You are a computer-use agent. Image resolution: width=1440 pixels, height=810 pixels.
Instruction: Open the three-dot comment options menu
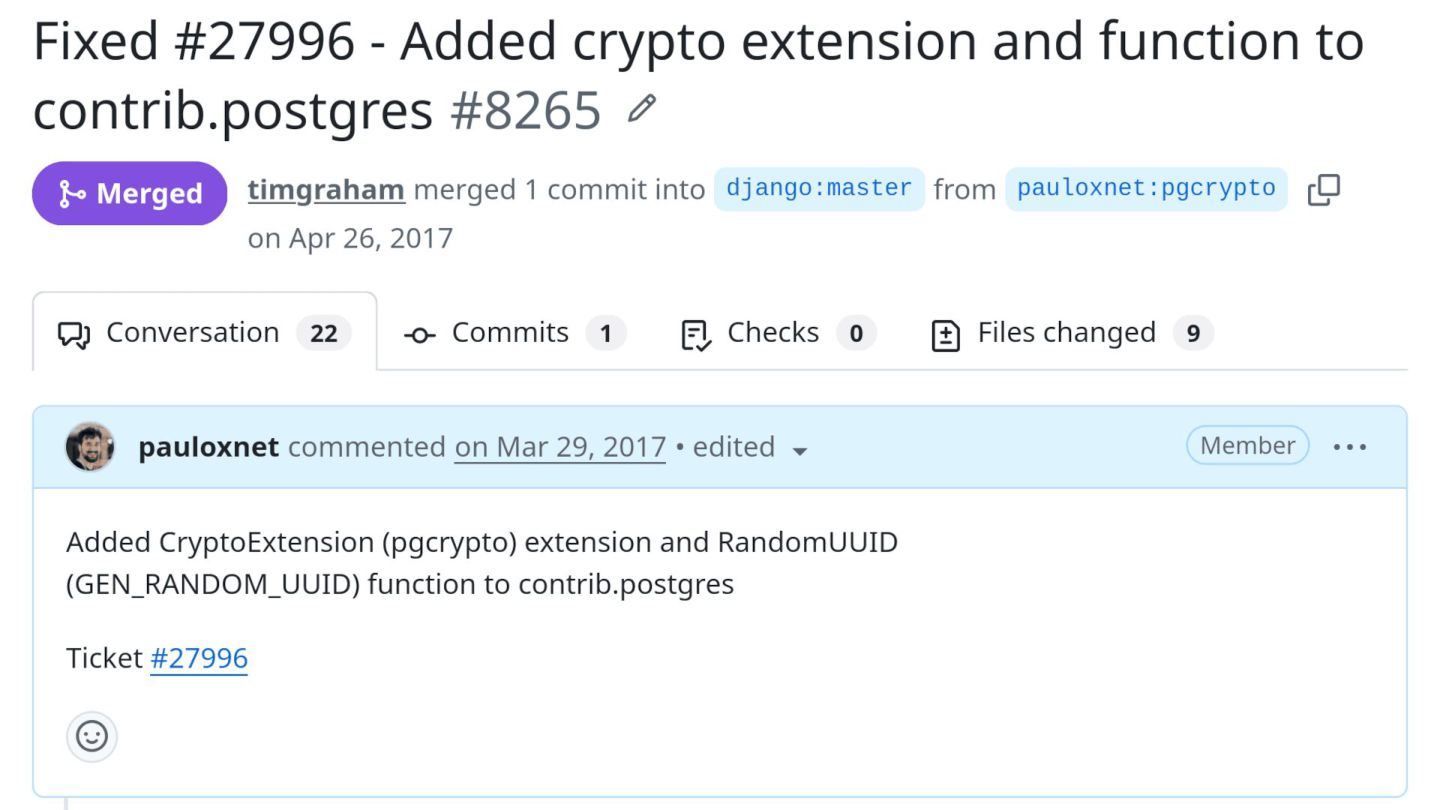1350,447
